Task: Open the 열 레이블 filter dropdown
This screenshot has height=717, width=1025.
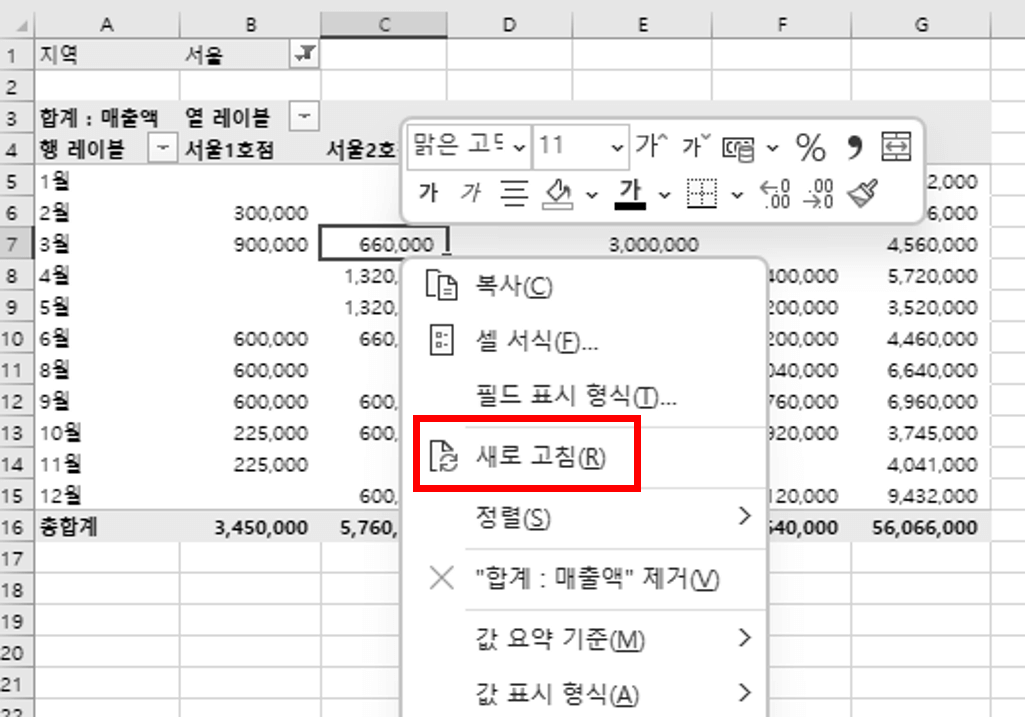Action: point(303,117)
